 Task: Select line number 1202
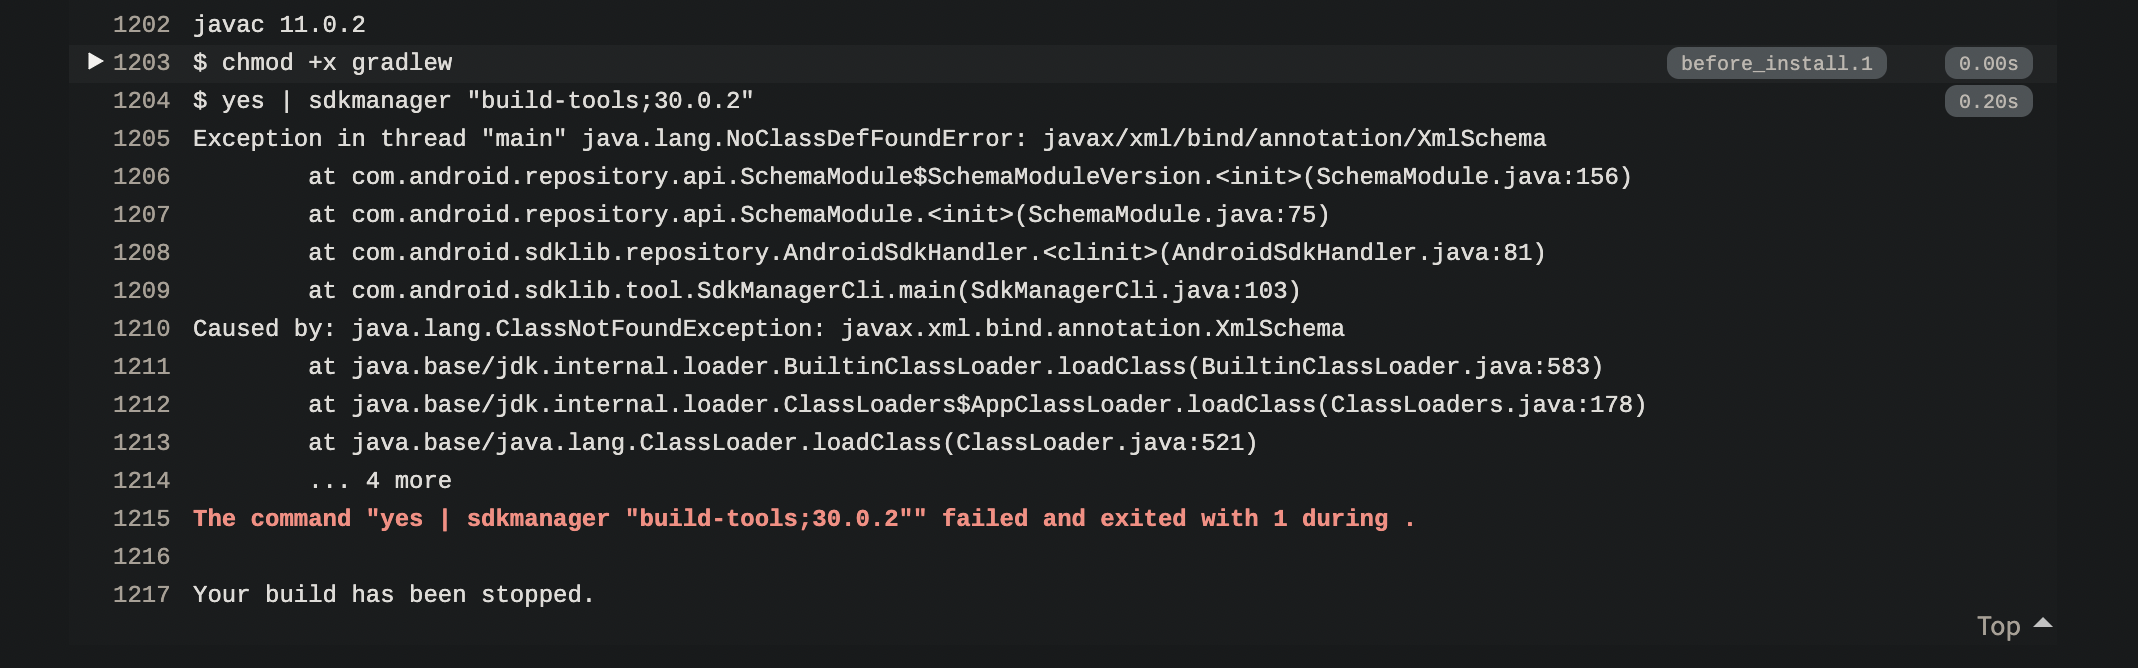[x=141, y=25]
